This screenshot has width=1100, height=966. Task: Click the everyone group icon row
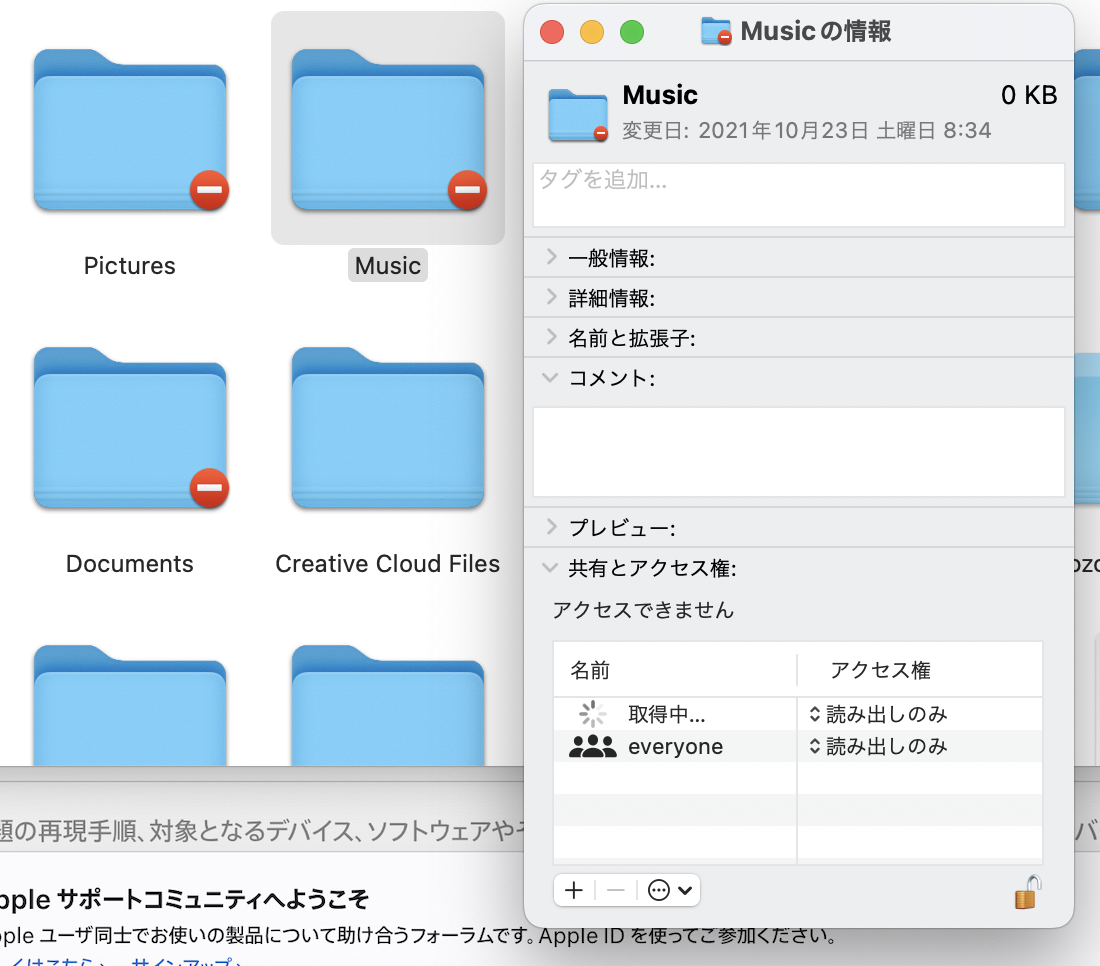(593, 747)
